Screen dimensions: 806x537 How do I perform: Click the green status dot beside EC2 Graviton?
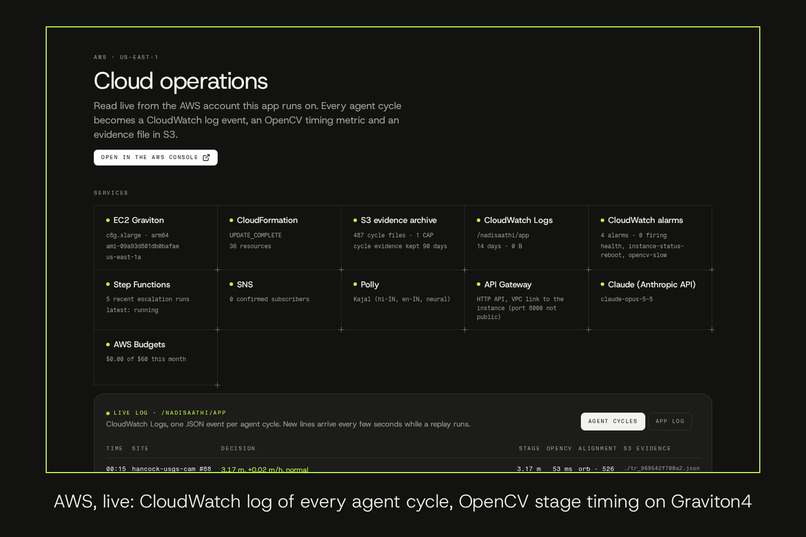click(x=108, y=220)
